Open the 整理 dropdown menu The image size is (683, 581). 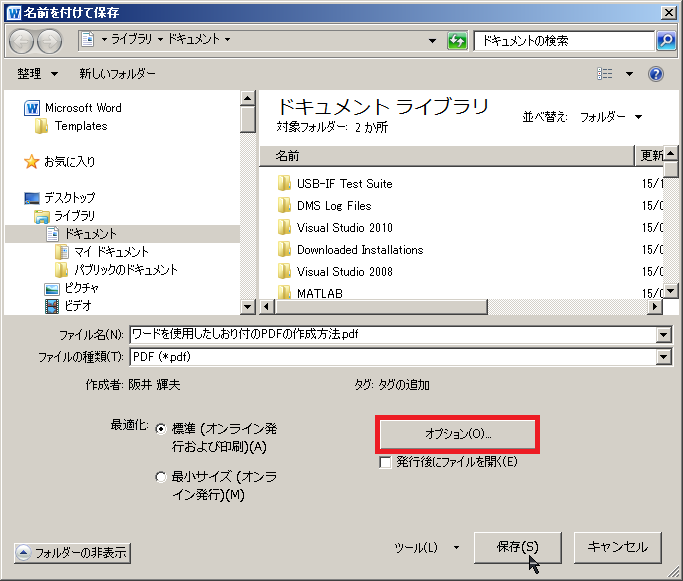[37, 74]
